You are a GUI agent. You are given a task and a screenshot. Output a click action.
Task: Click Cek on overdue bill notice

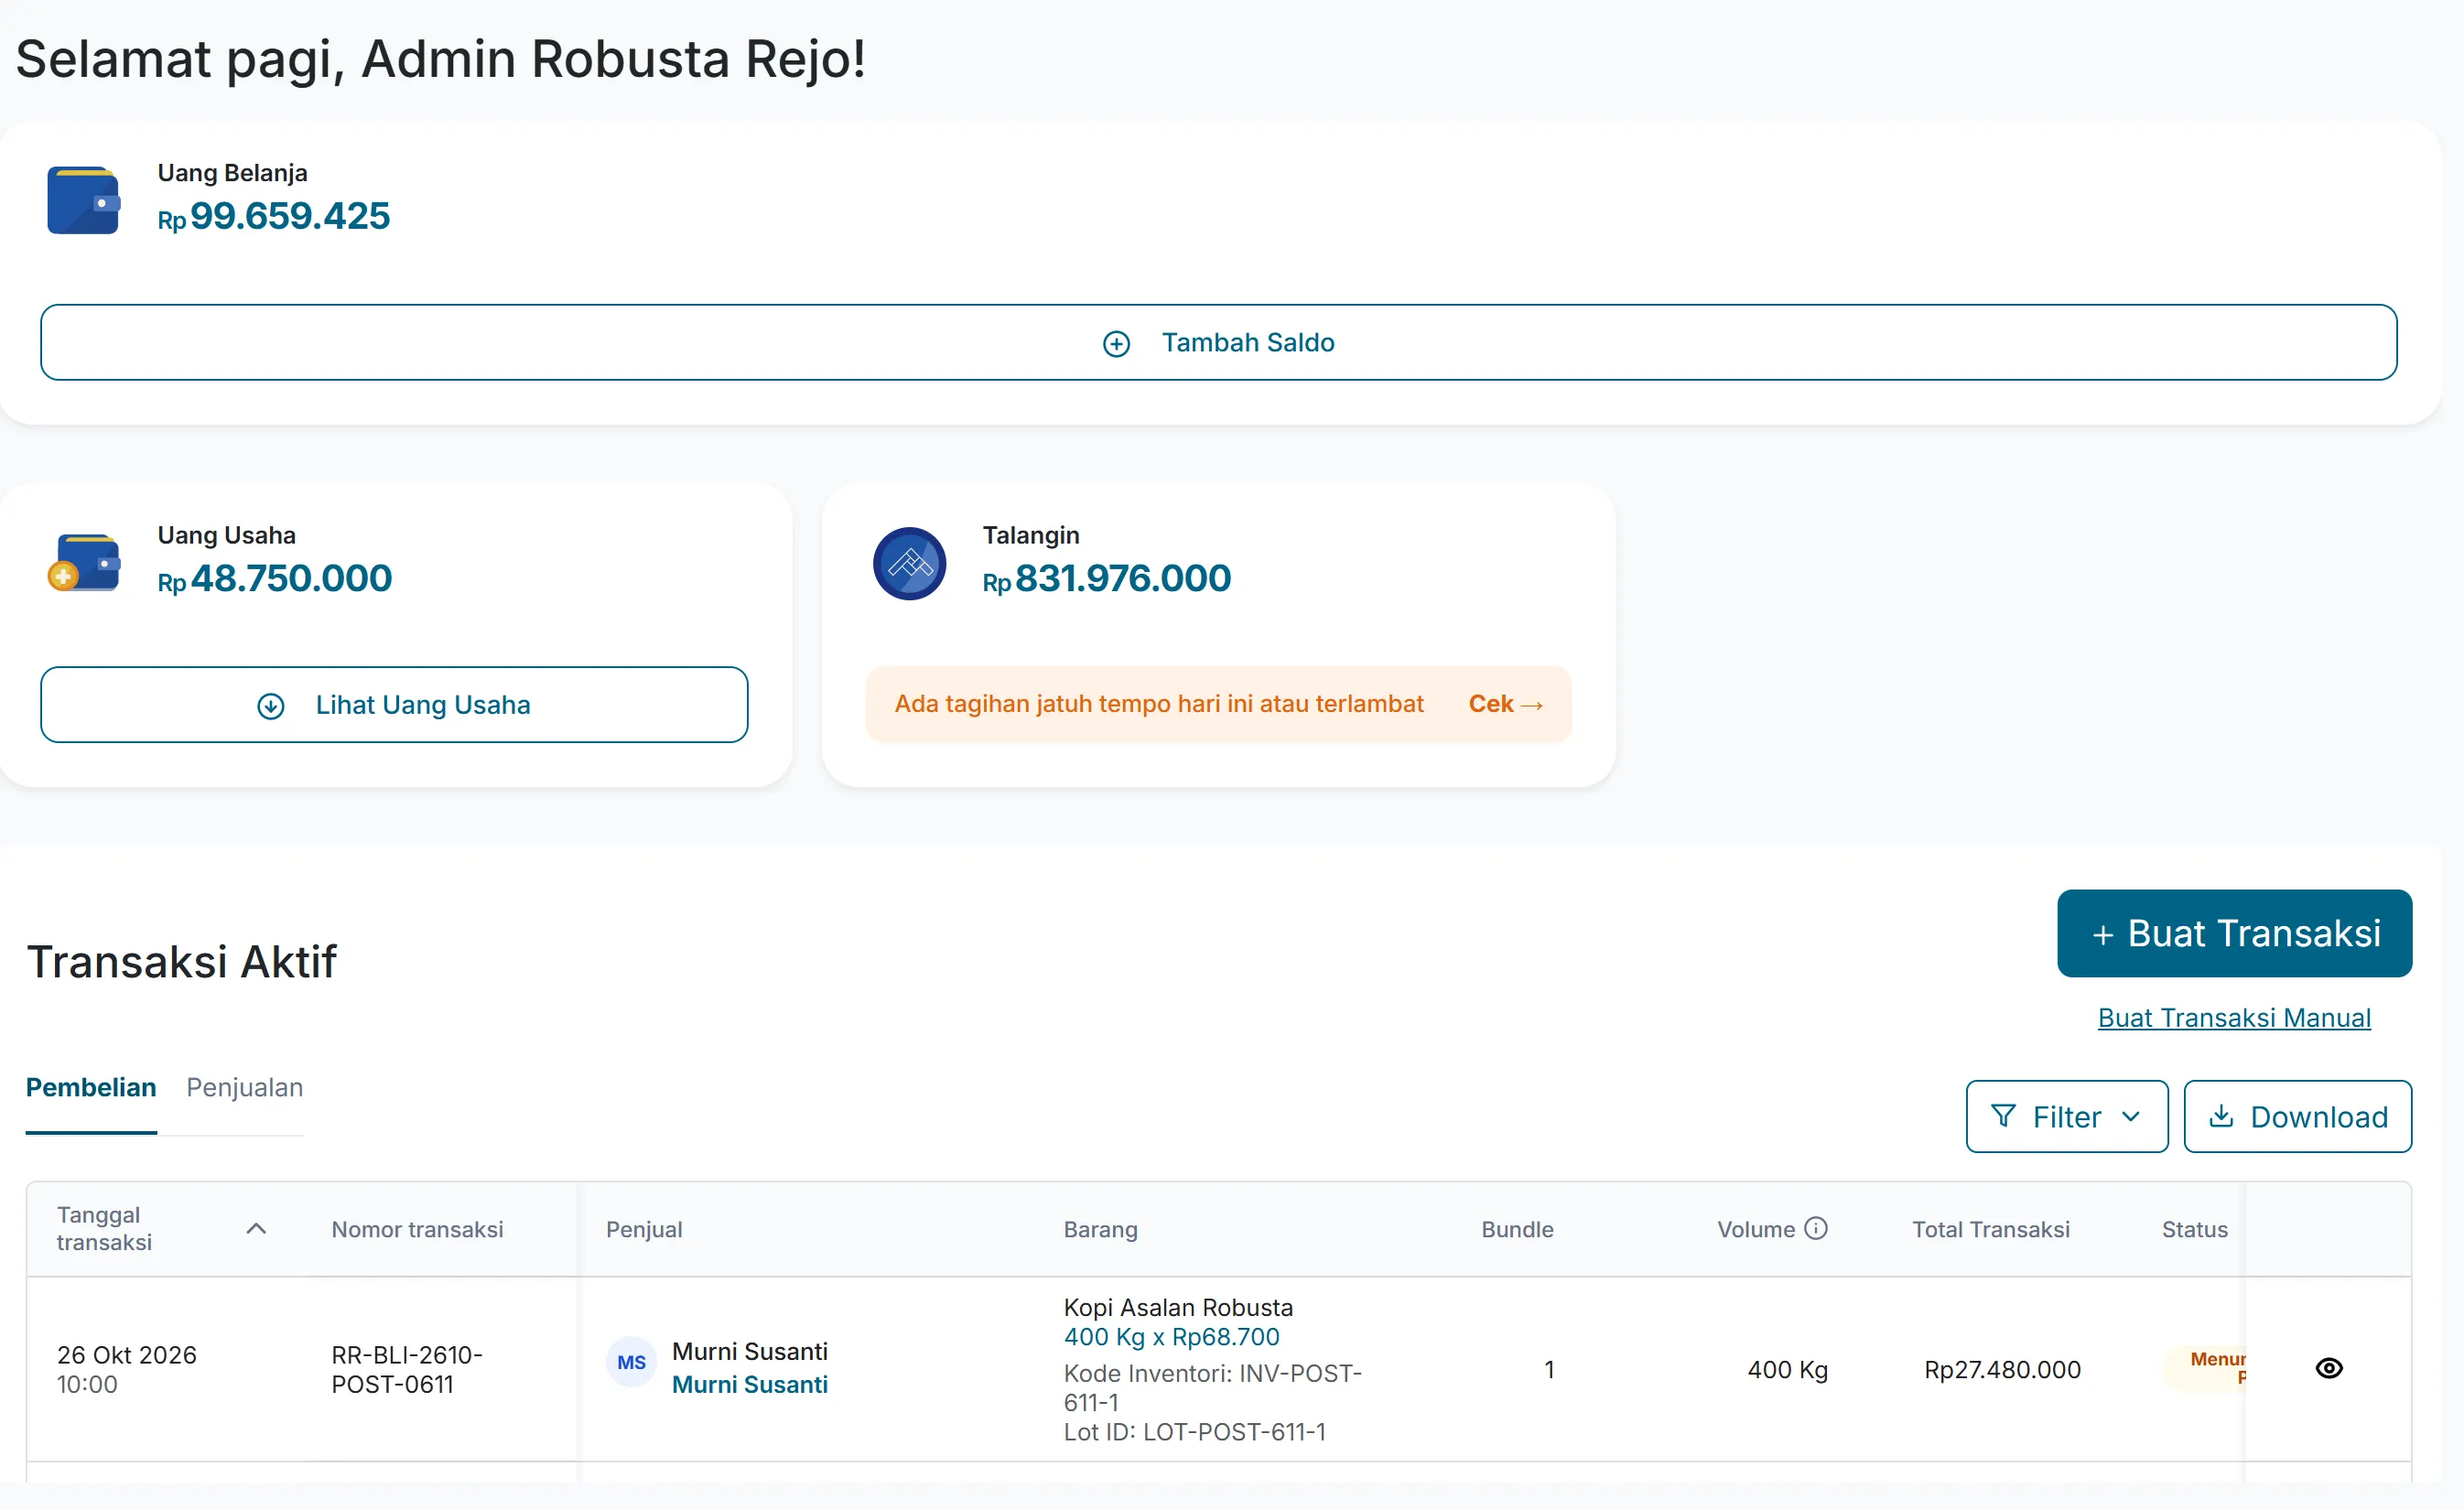(x=1505, y=704)
